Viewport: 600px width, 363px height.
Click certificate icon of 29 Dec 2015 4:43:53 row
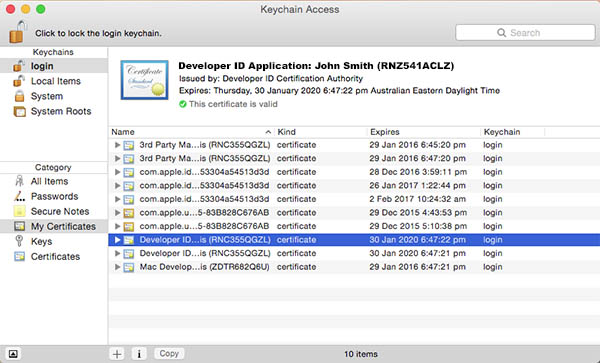pyautogui.click(x=129, y=213)
